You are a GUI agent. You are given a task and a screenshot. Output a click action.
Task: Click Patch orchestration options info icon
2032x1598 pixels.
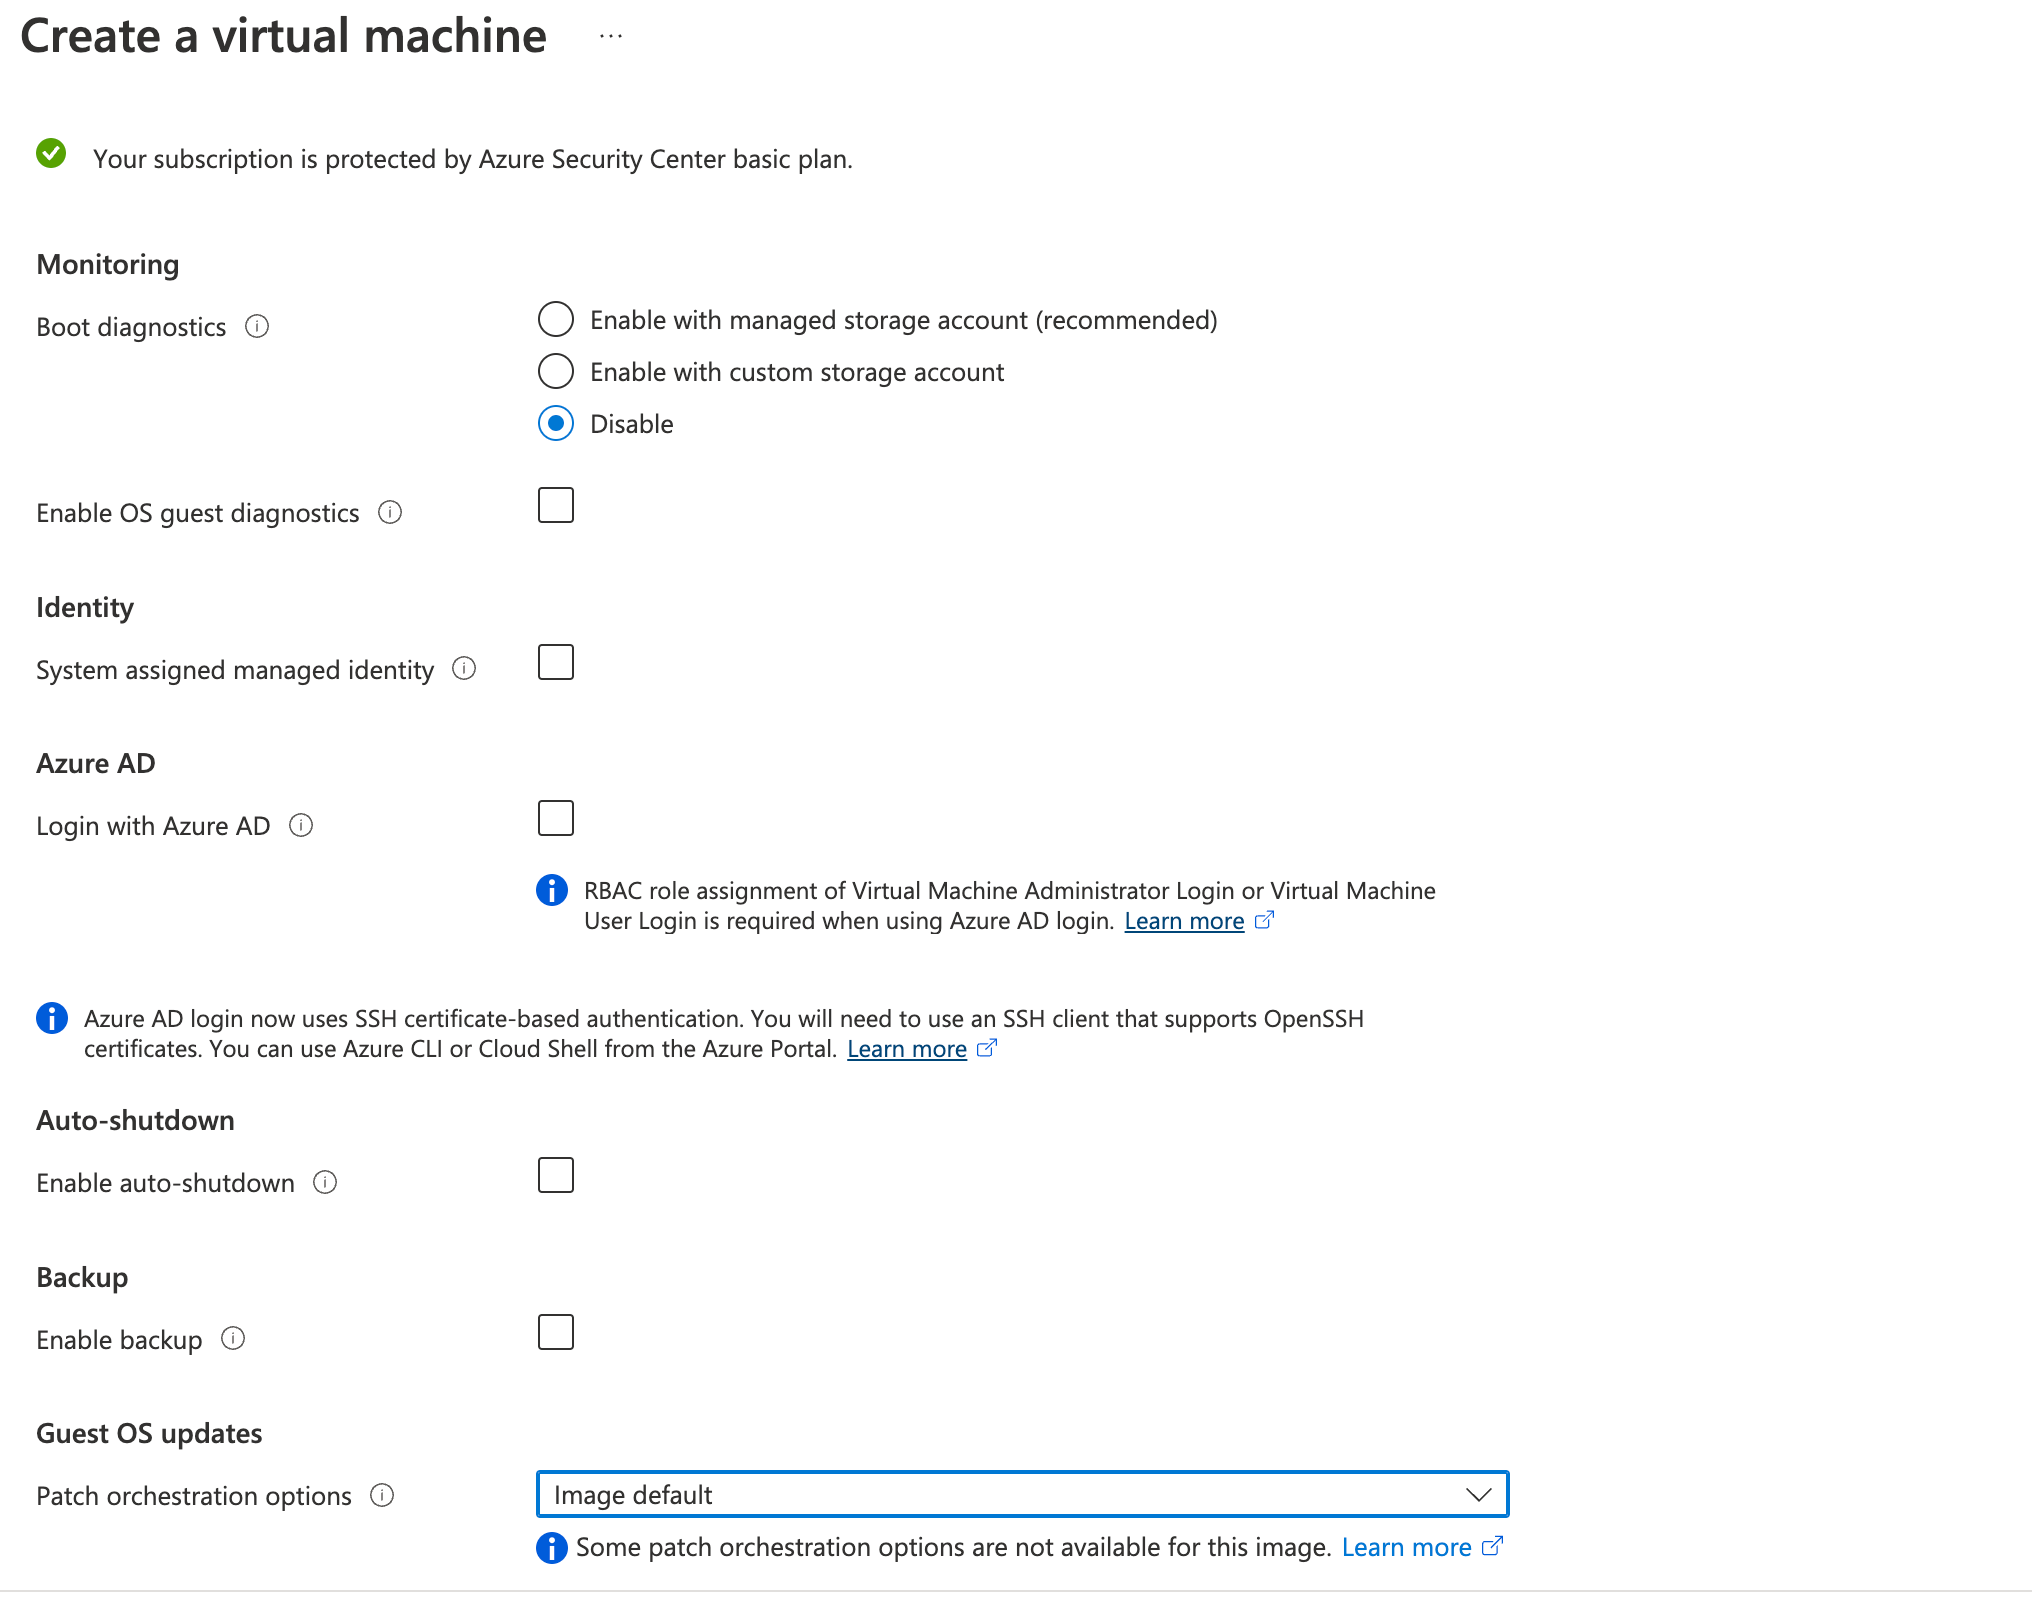[382, 1496]
